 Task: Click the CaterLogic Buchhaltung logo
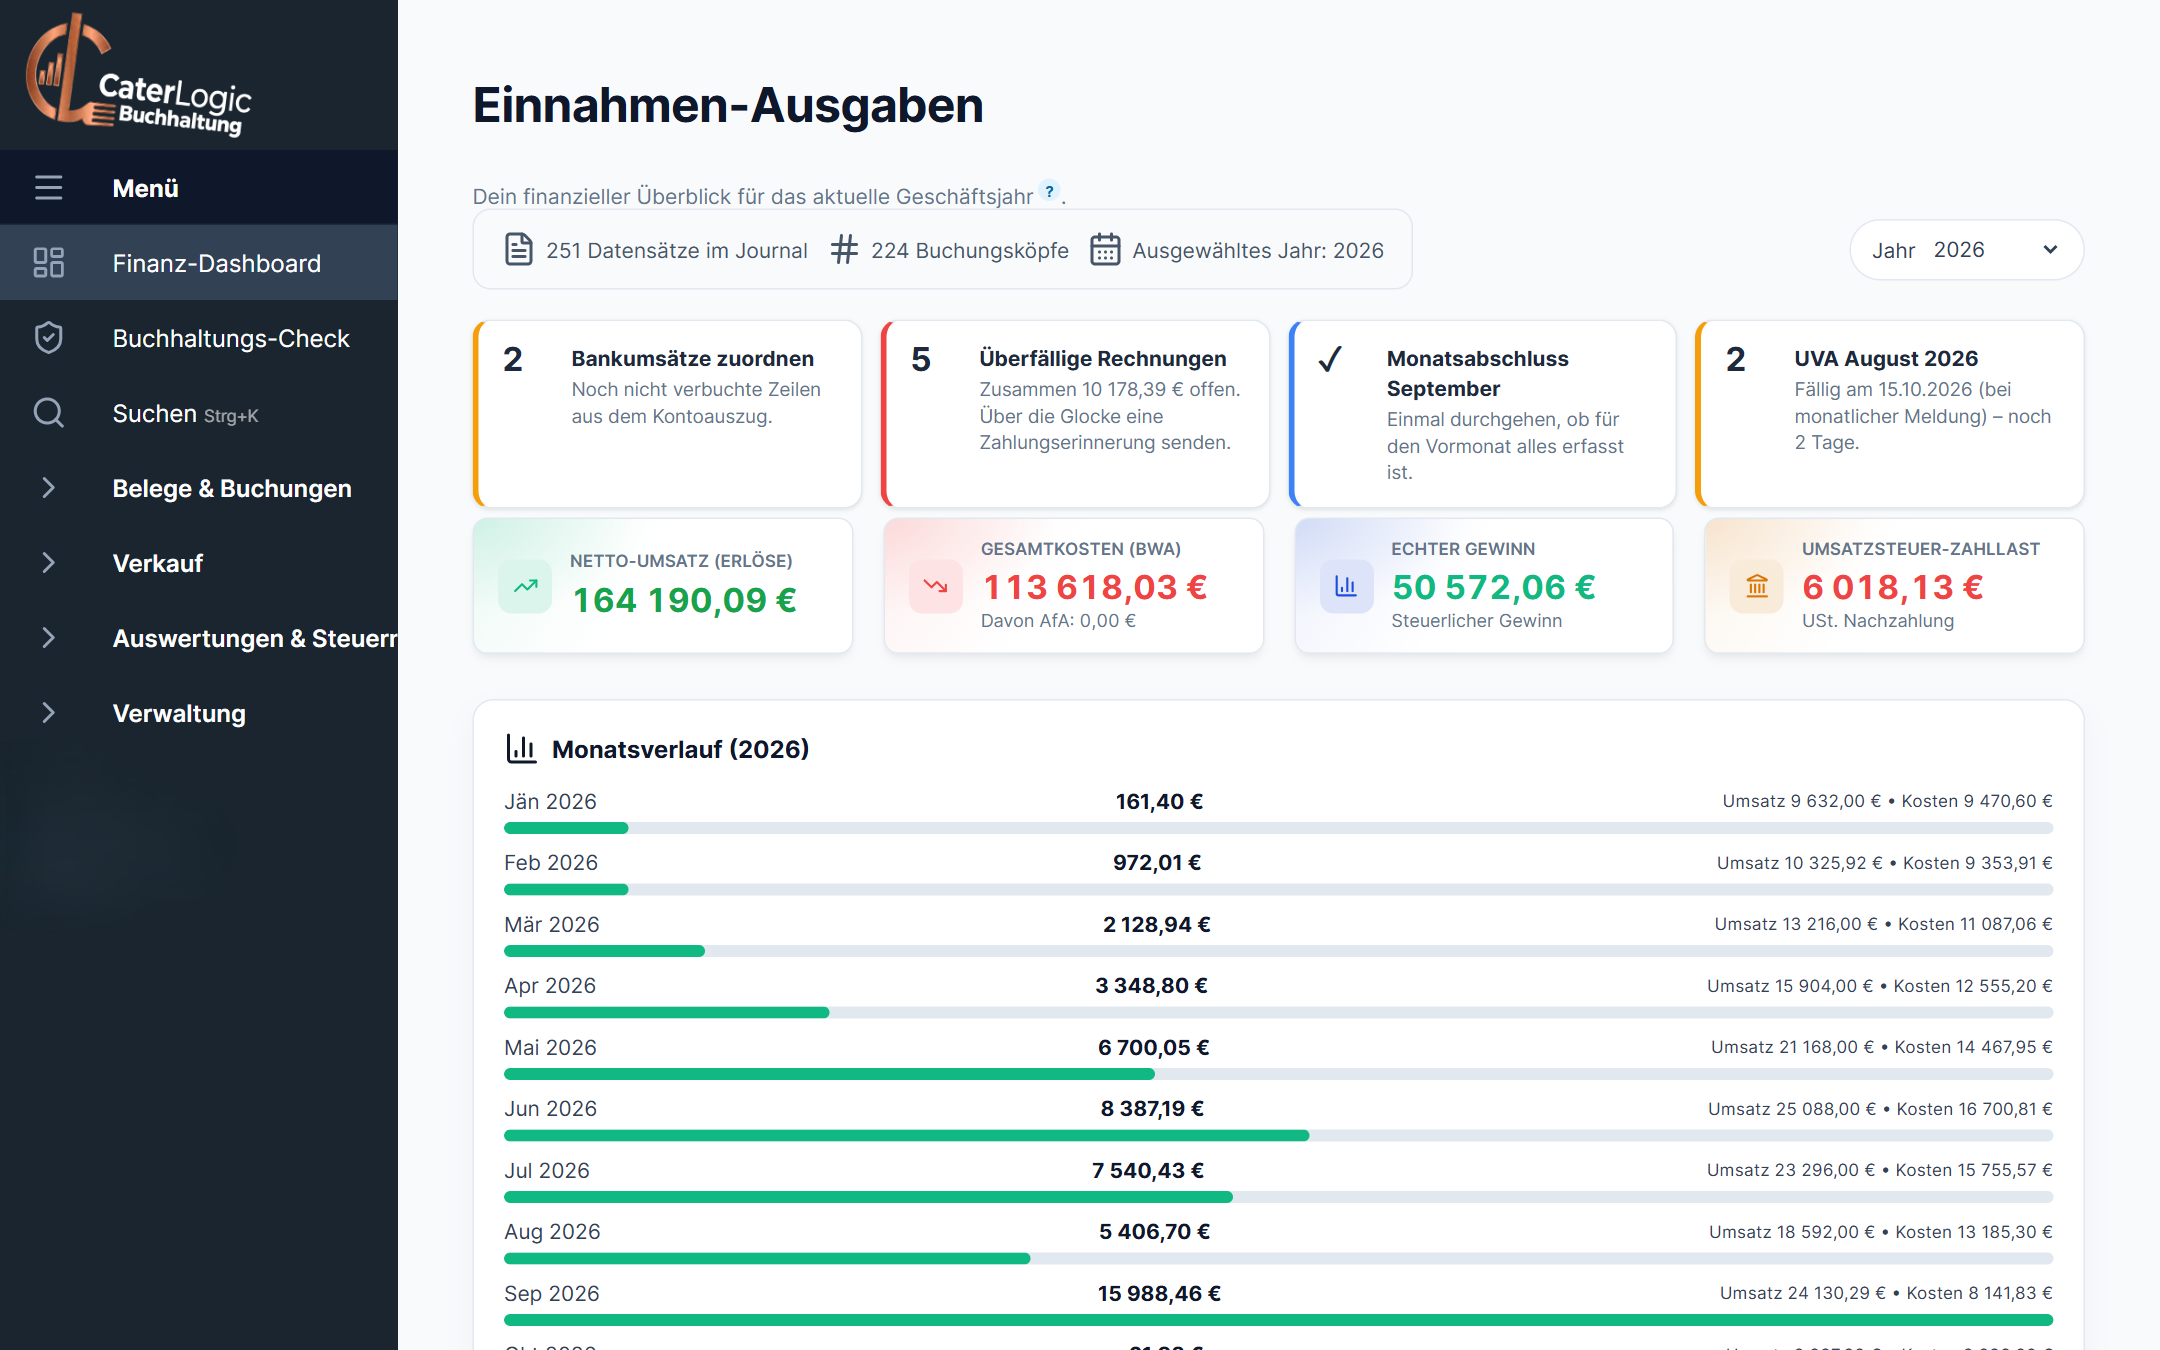click(x=138, y=75)
